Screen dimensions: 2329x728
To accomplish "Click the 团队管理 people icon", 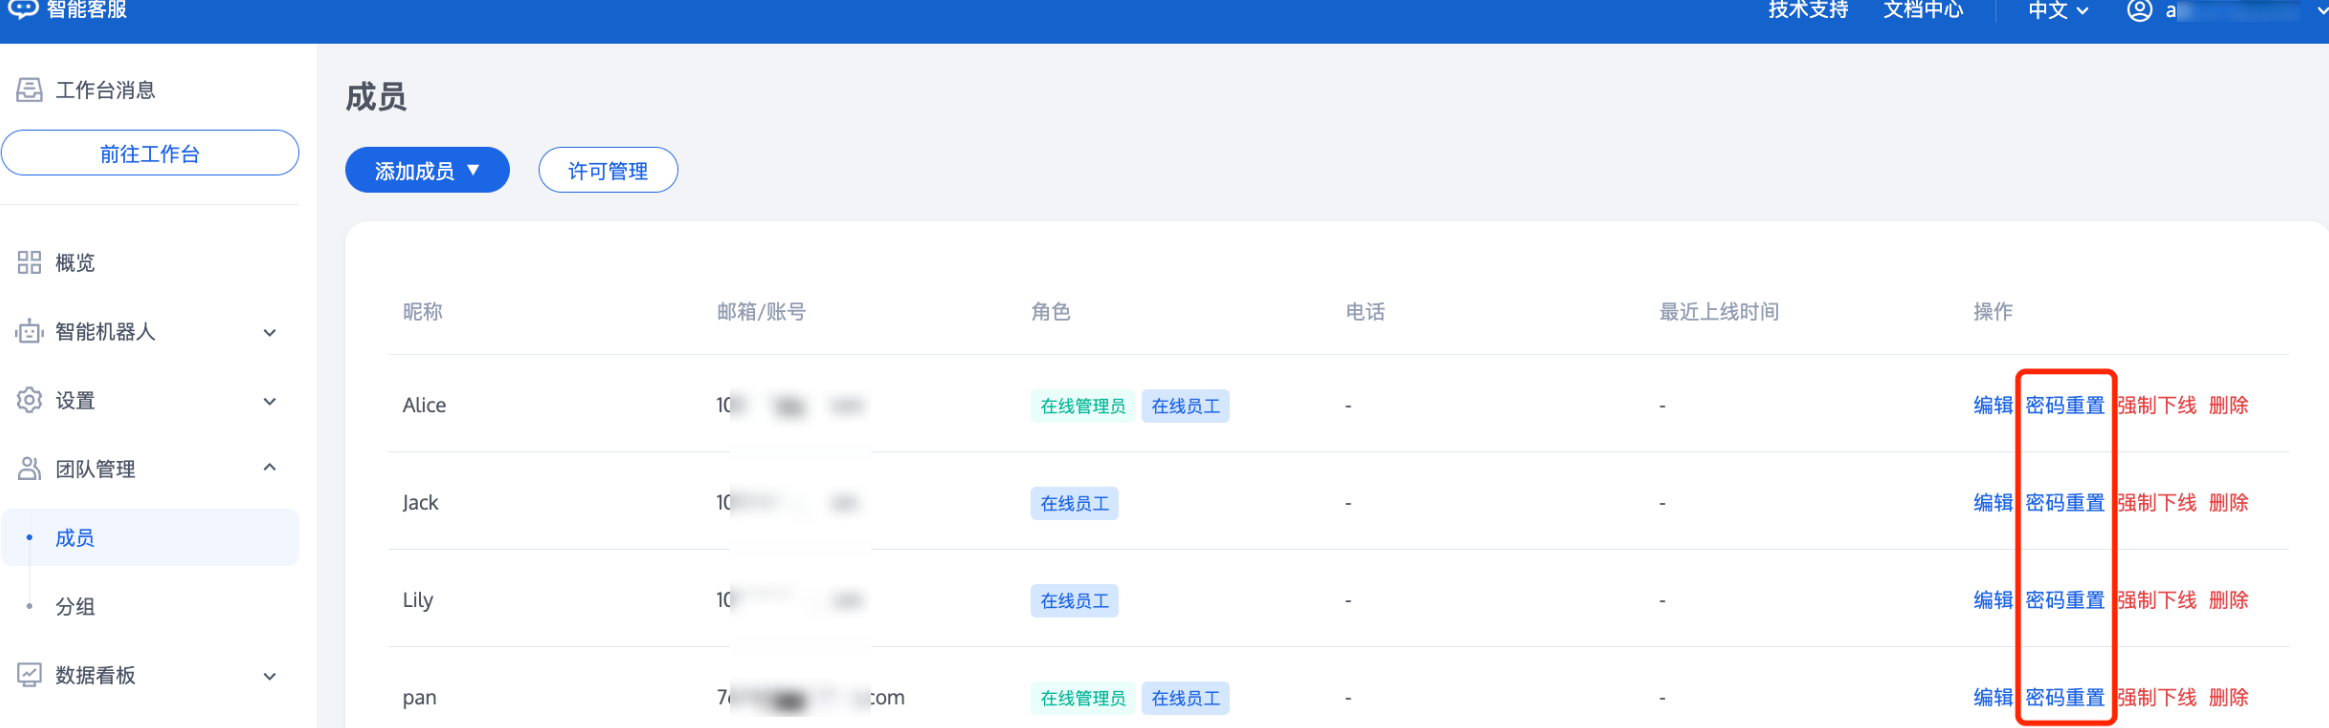I will click(x=29, y=468).
